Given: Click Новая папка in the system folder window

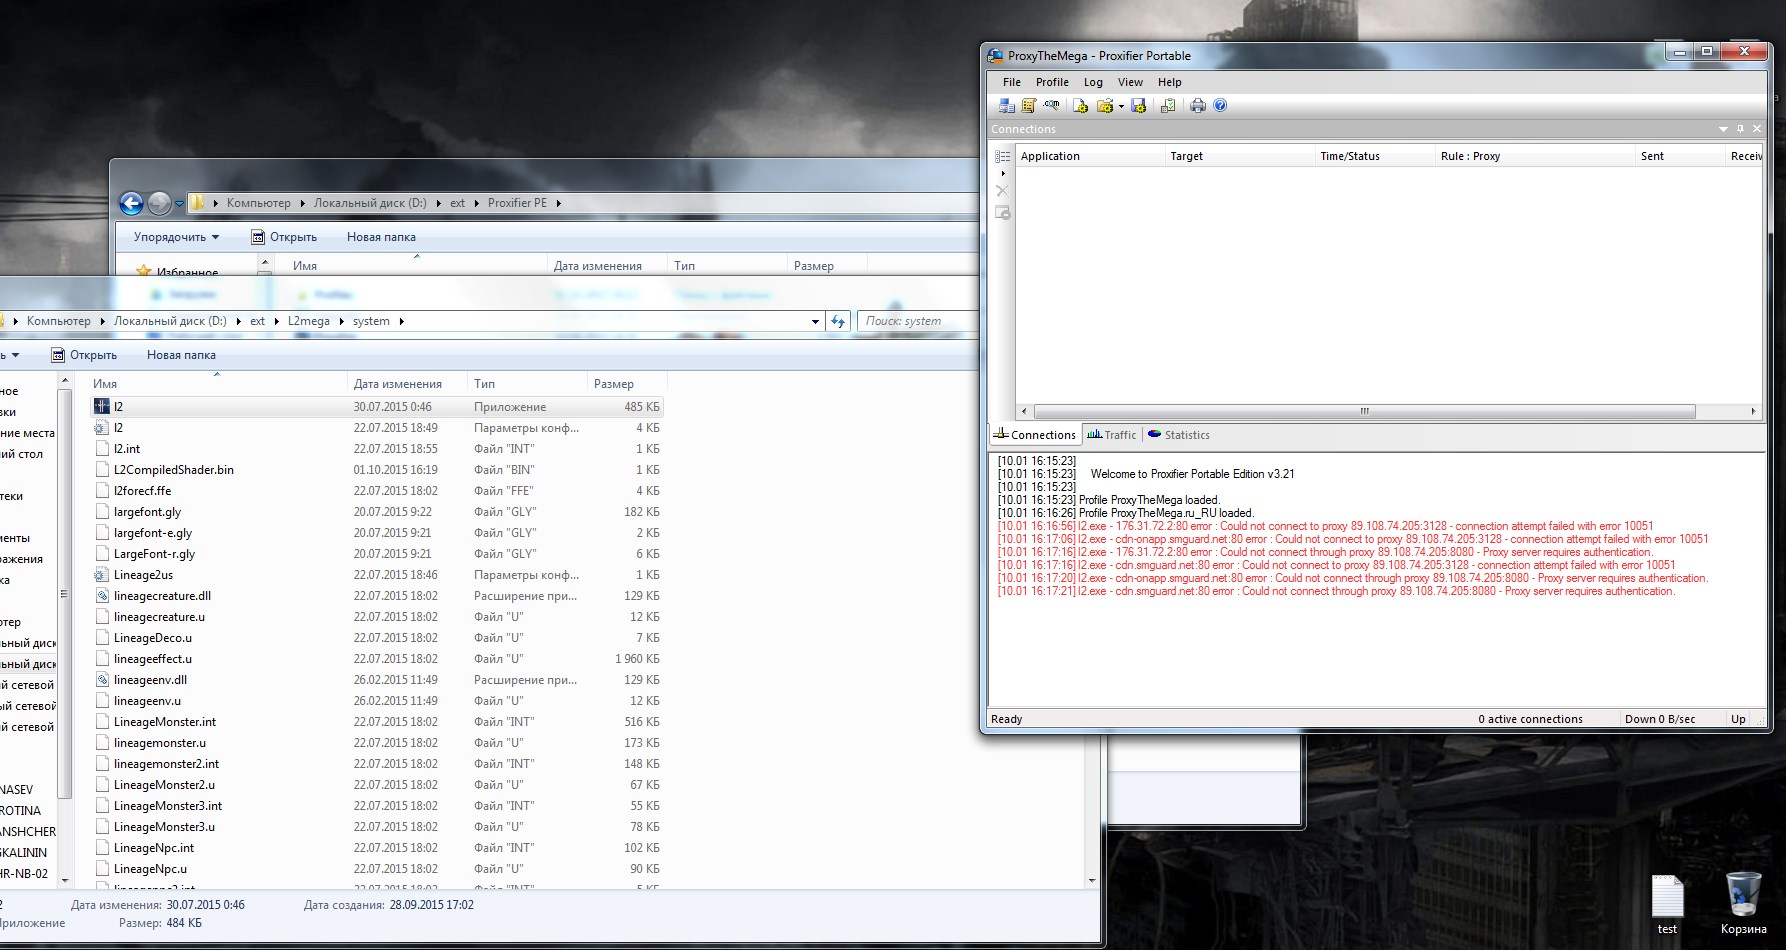Looking at the screenshot, I should [181, 355].
